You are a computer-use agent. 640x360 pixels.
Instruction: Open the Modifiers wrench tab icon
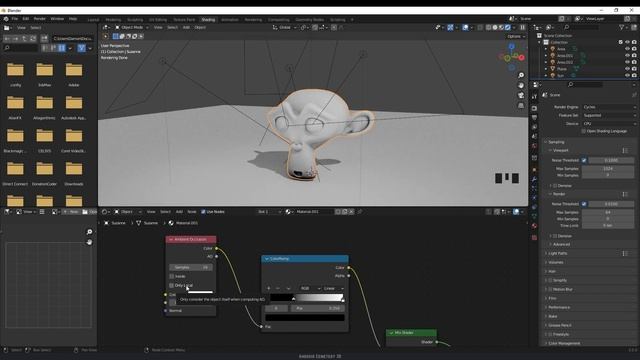534,179
